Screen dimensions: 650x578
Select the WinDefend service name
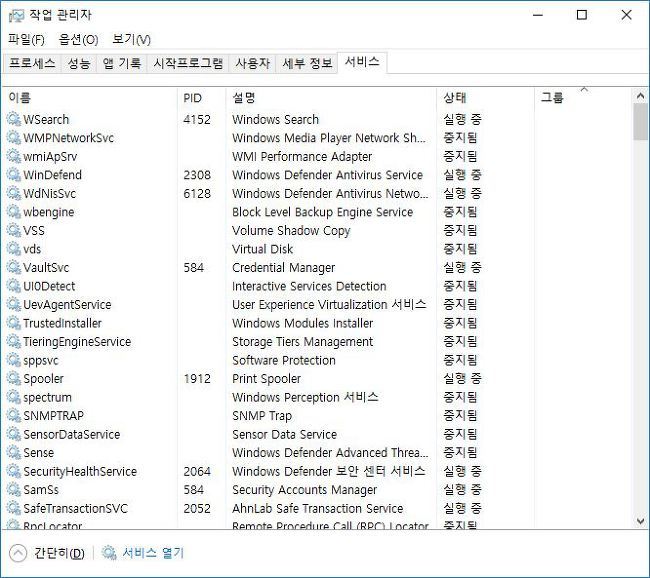point(52,175)
